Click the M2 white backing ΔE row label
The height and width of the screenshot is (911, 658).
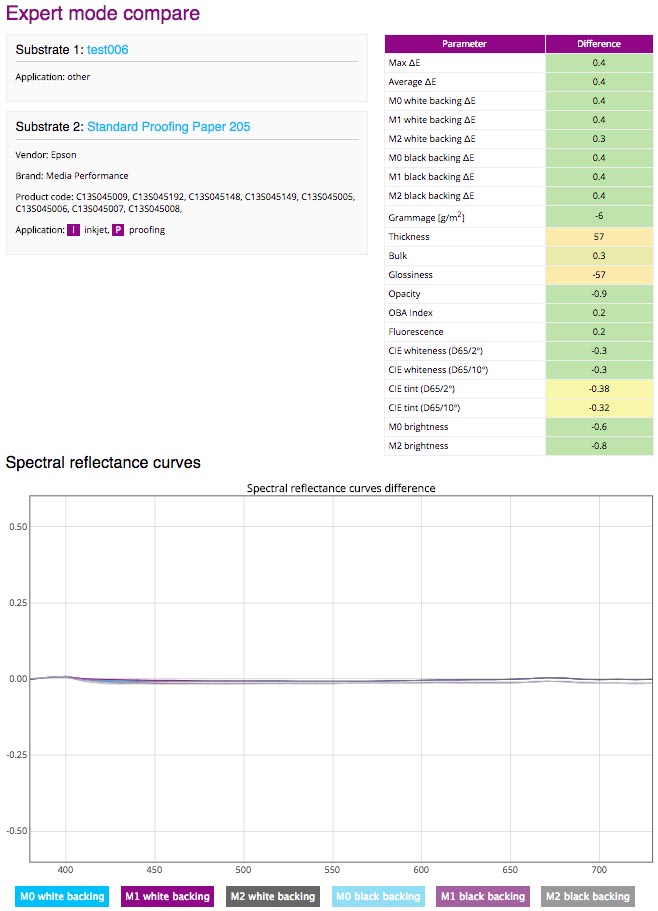[432, 139]
